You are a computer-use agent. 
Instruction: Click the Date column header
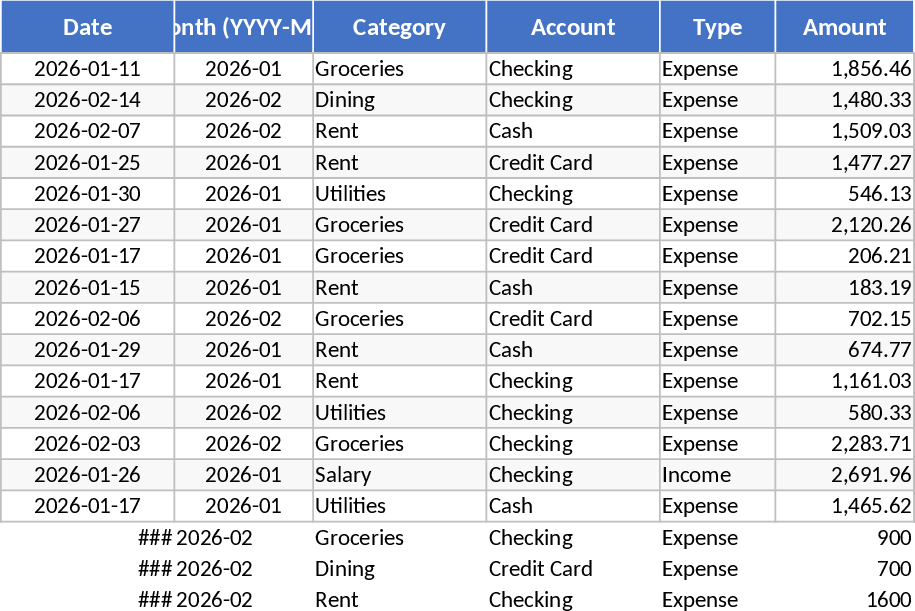(87, 27)
